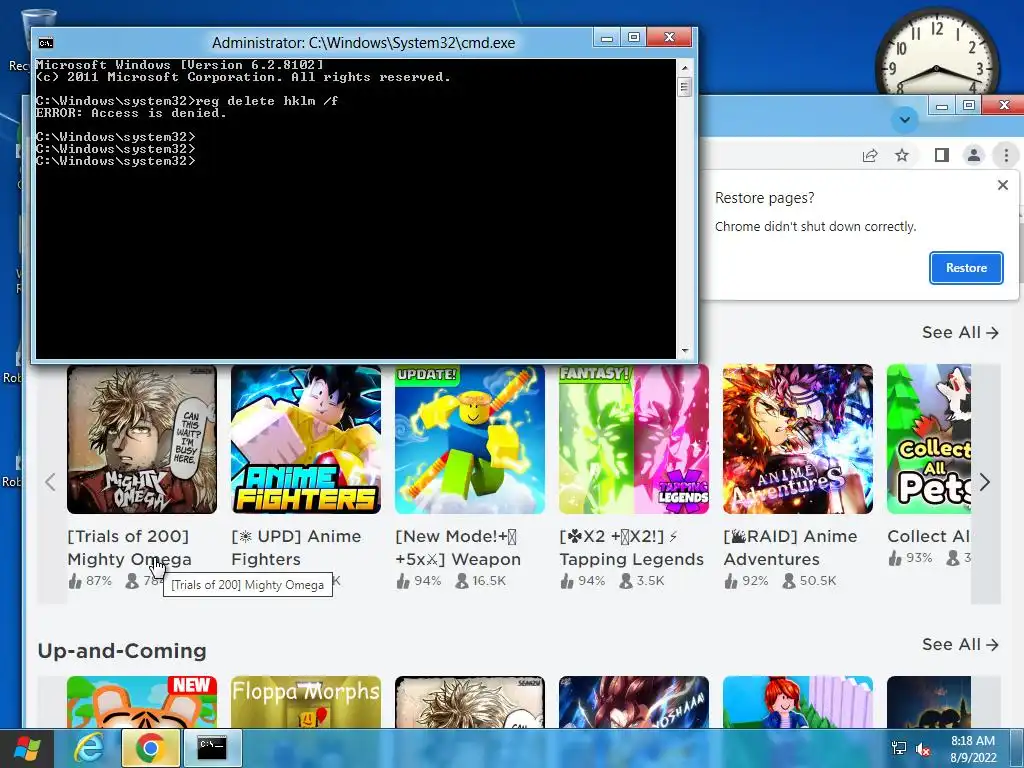Click cmd title bar text
The height and width of the screenshot is (768, 1024).
(x=363, y=43)
